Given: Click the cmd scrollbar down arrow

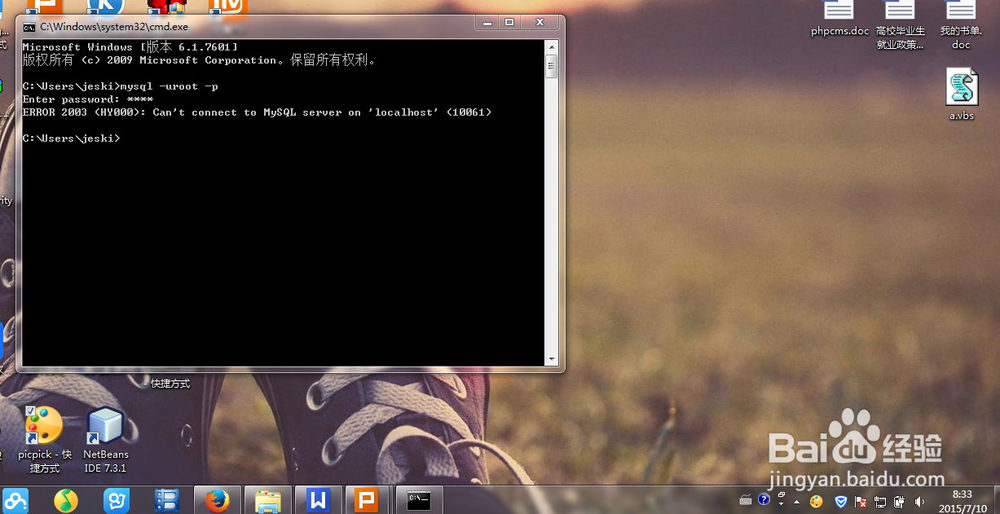Looking at the screenshot, I should pos(552,359).
